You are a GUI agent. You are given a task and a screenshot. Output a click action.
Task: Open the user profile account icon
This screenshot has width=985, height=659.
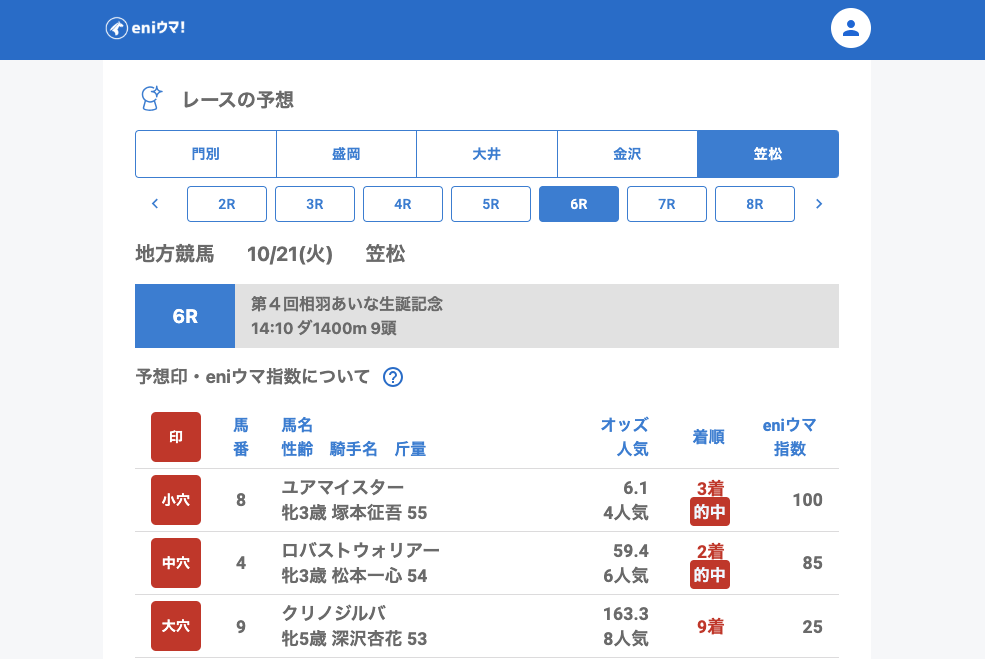pos(851,28)
